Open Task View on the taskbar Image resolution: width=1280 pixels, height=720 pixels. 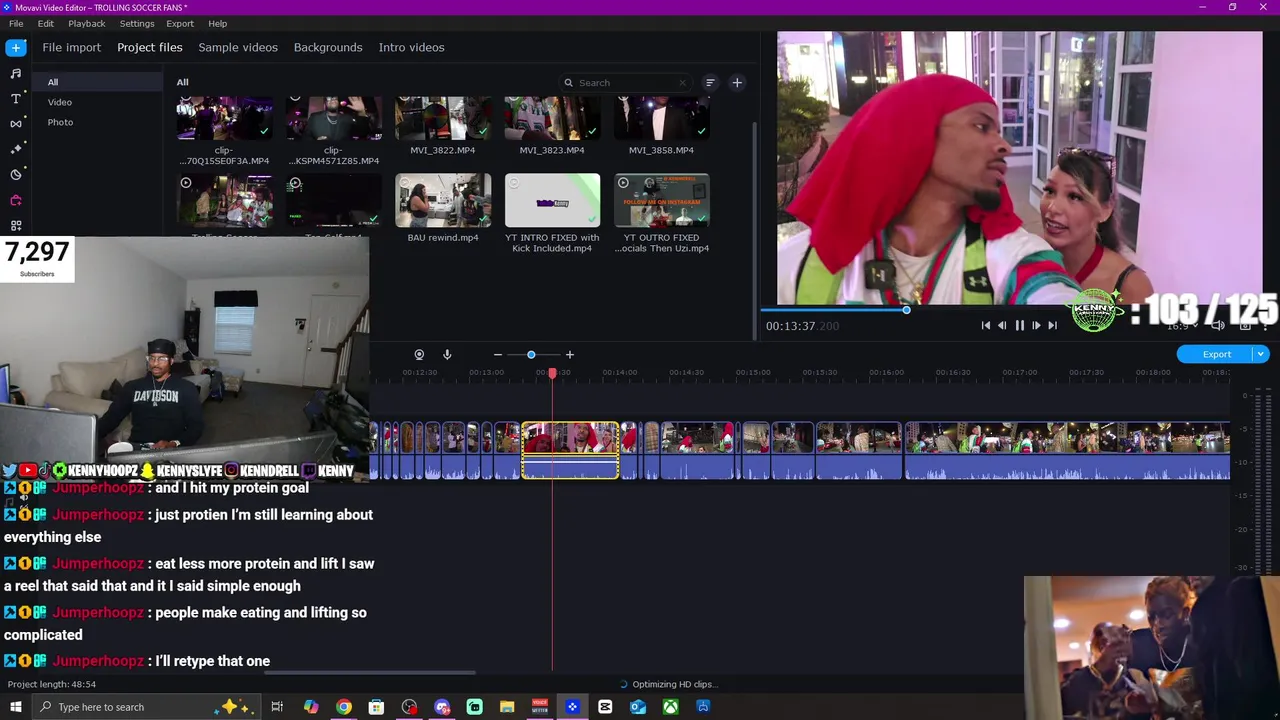pyautogui.click(x=277, y=707)
